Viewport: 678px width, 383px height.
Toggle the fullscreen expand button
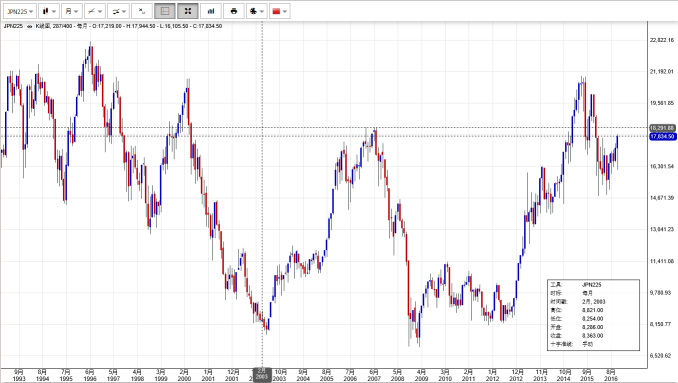tap(188, 11)
